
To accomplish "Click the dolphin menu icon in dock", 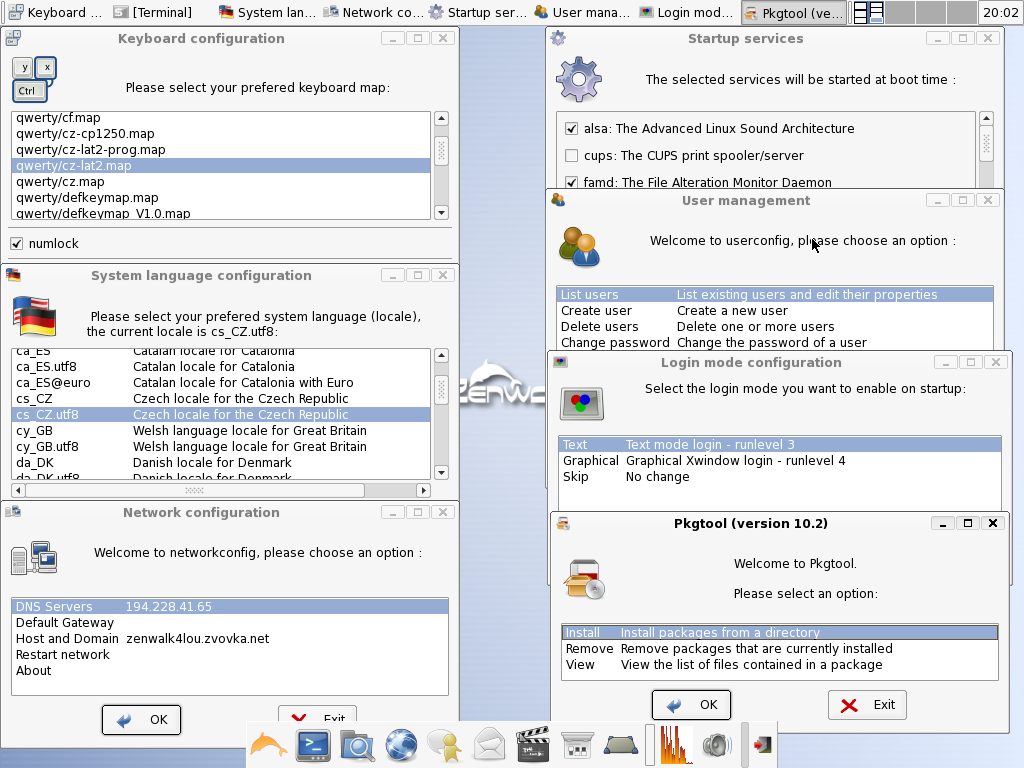I will pos(268,745).
